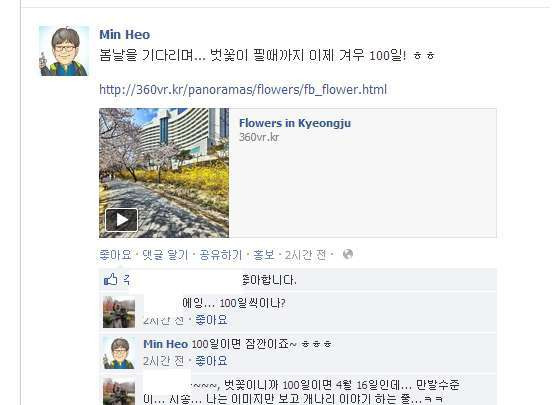Share the post via 공유하기
The width and height of the screenshot is (557, 405).
221,255
